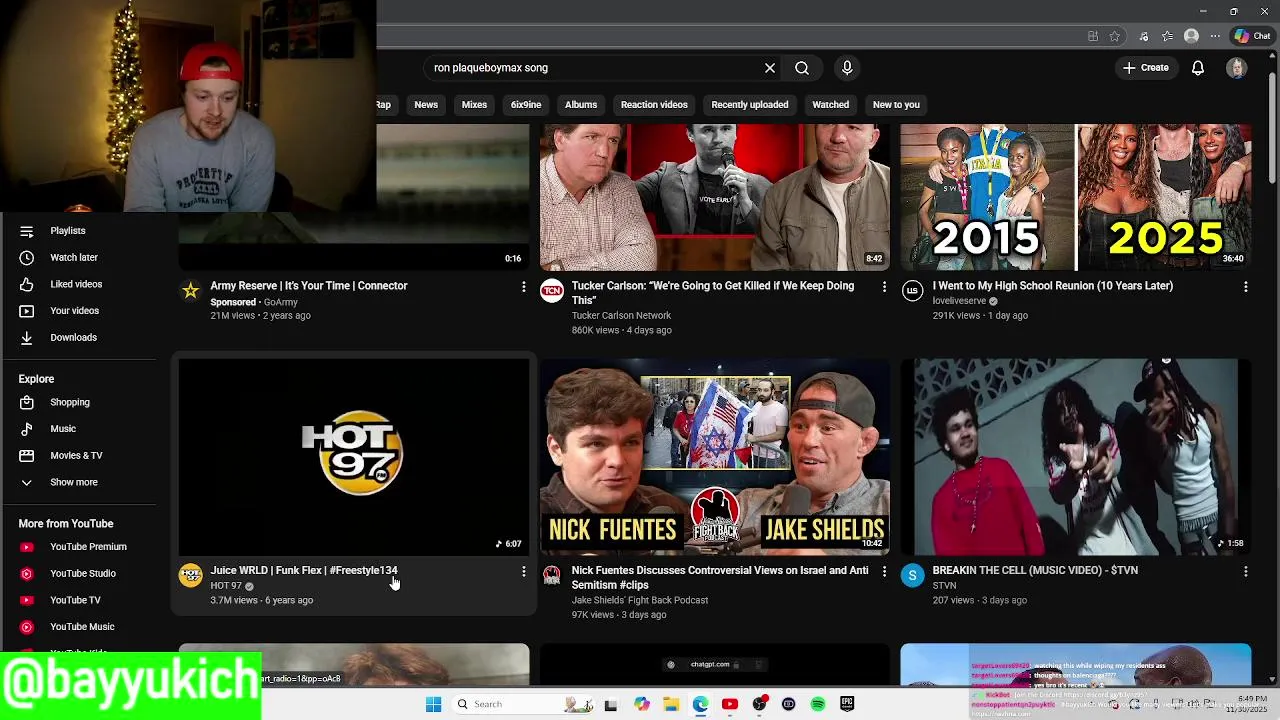Open Juice WRLD Funk Flex Freestyle title
Viewport: 1280px width, 720px height.
point(304,570)
